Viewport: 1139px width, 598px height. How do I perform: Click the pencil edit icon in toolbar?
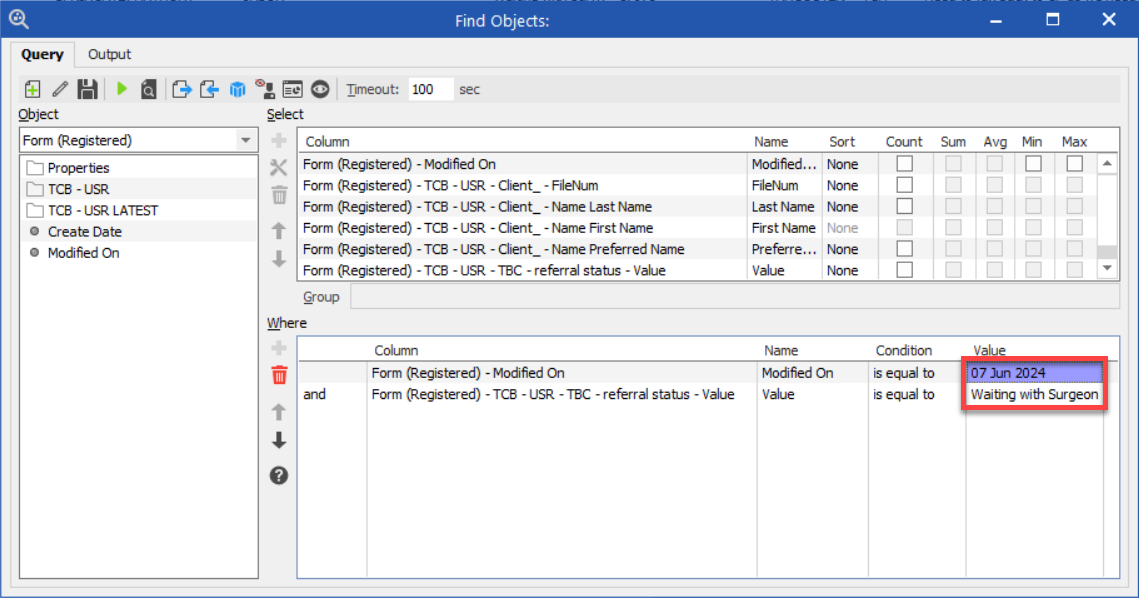[60, 89]
